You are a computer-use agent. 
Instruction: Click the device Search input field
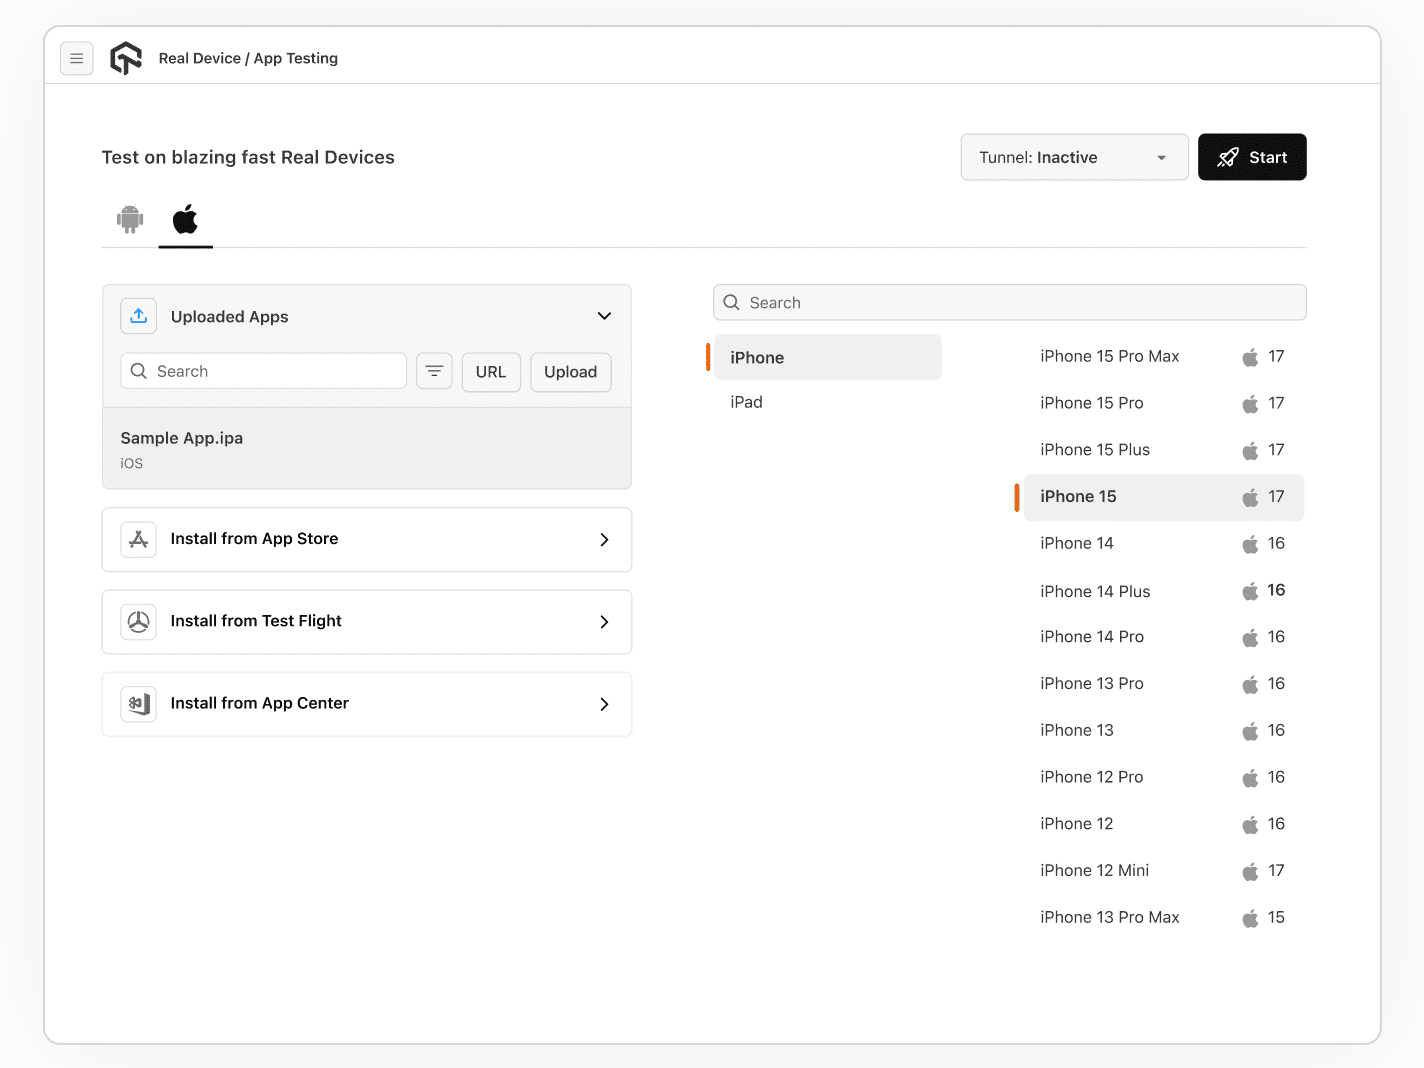1009,302
